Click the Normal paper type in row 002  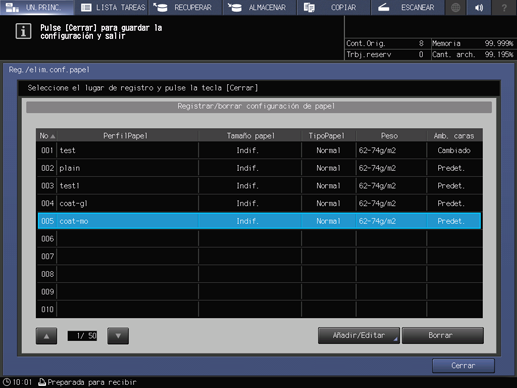328,168
